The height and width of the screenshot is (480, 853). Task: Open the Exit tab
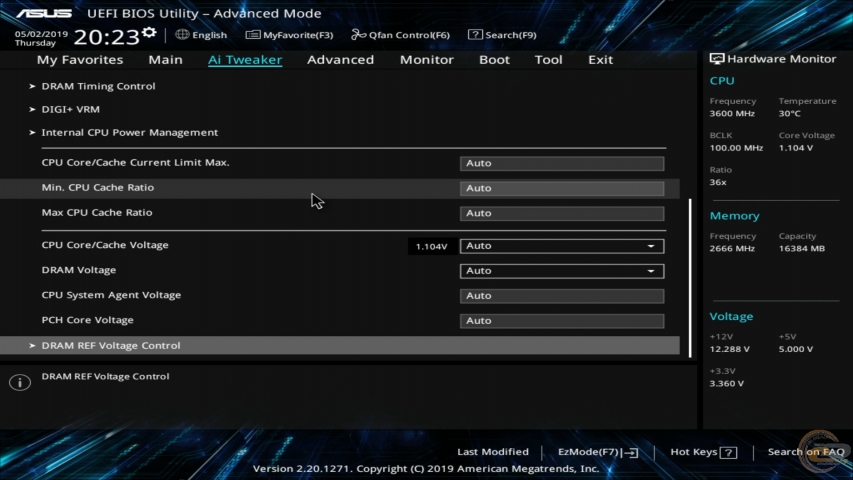[x=600, y=60]
